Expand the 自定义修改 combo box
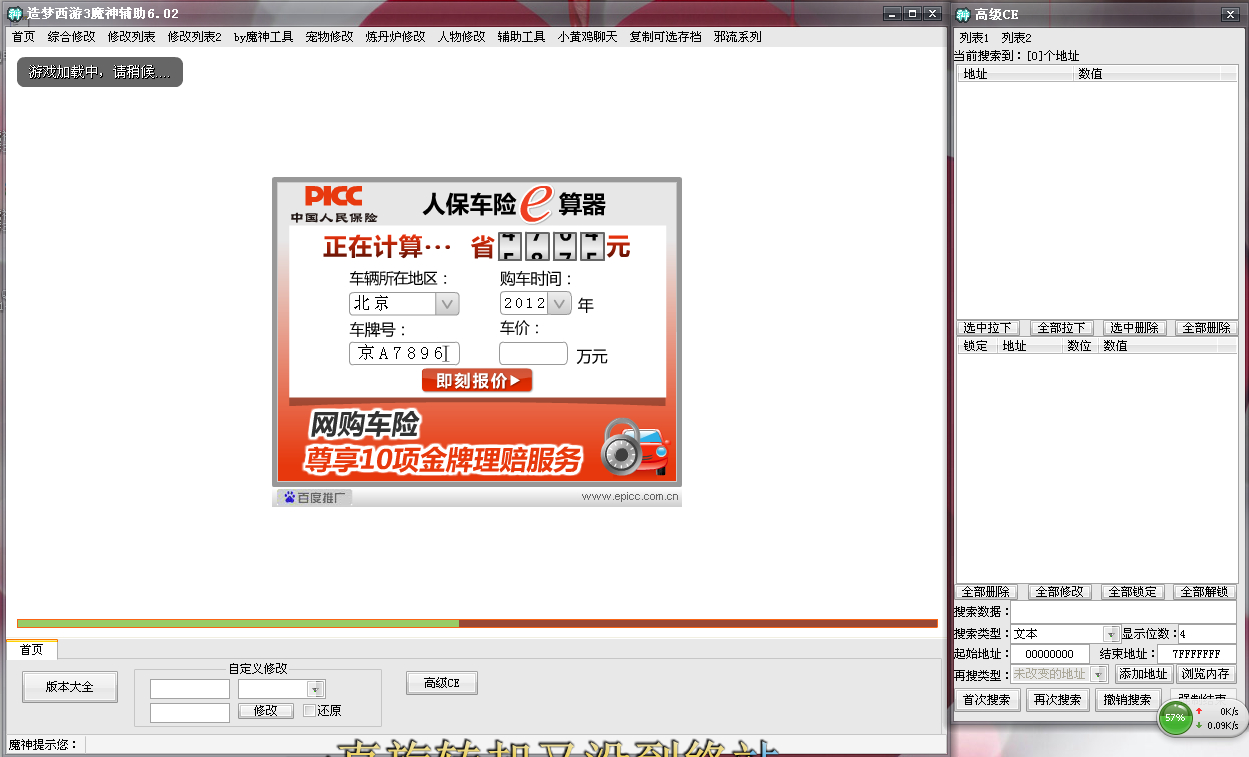Screen dimensions: 1249x757 (x=316, y=689)
